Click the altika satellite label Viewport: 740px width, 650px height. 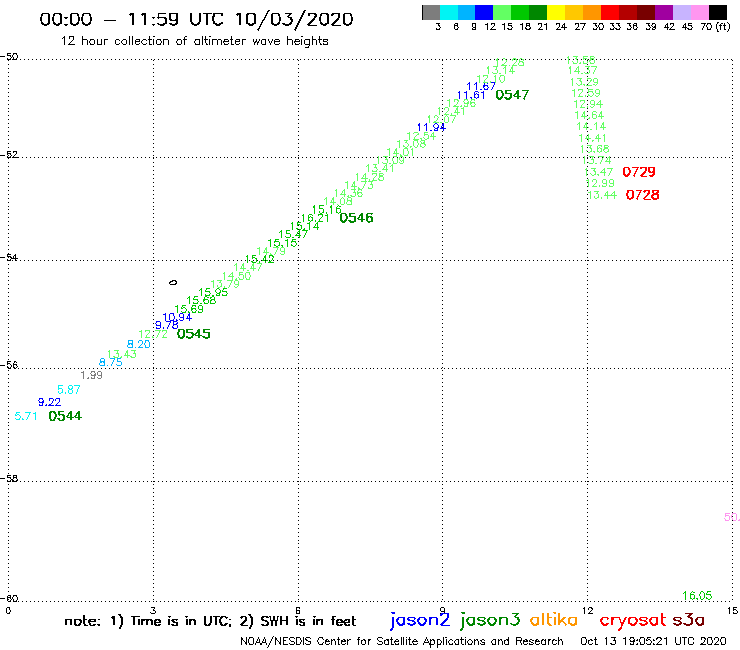[553, 620]
